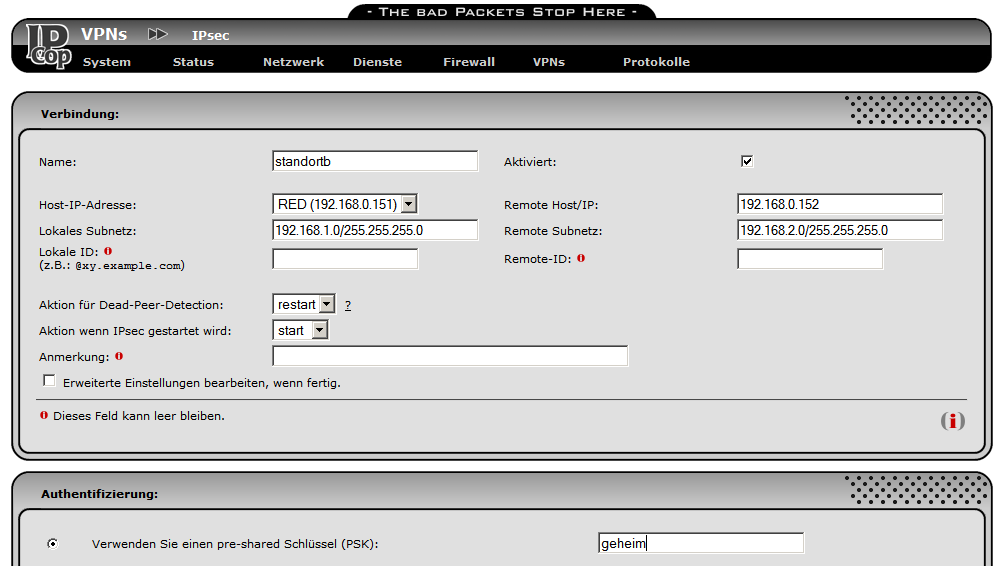This screenshot has width=1004, height=566.
Task: Open the Netzwerk menu
Action: (293, 62)
